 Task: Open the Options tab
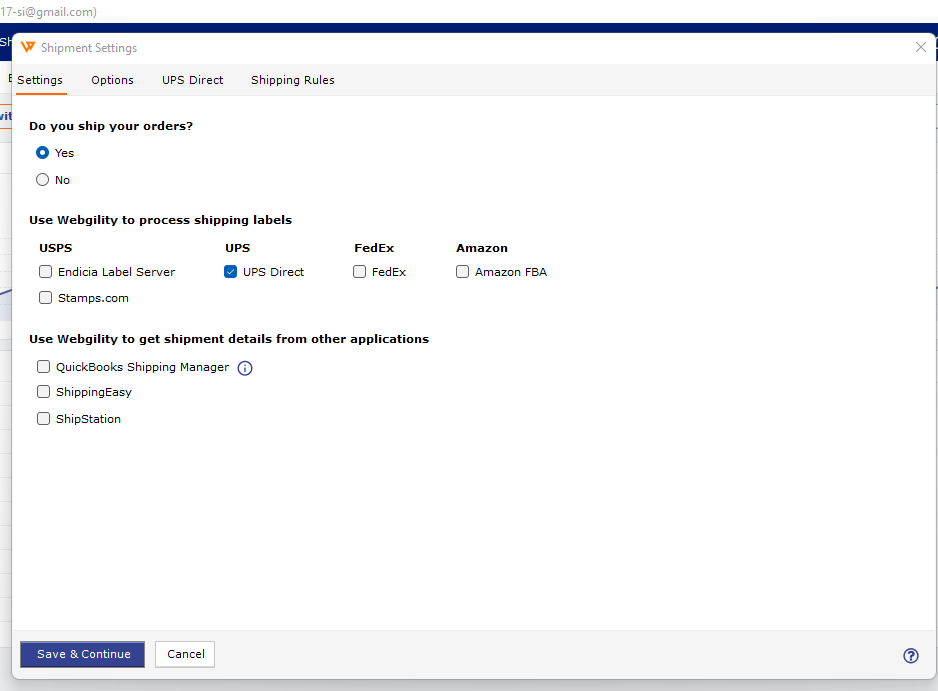coord(112,80)
